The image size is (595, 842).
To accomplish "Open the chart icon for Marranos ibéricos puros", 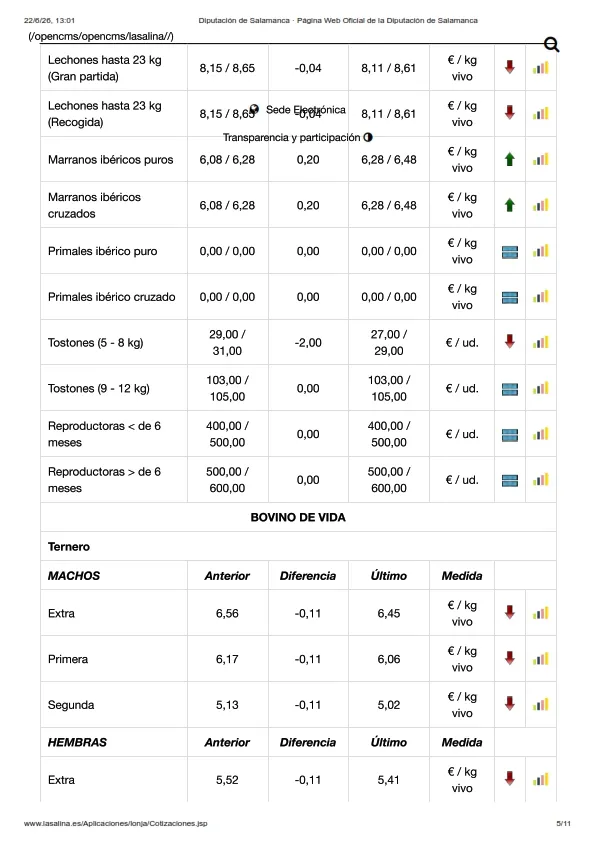I will [541, 159].
